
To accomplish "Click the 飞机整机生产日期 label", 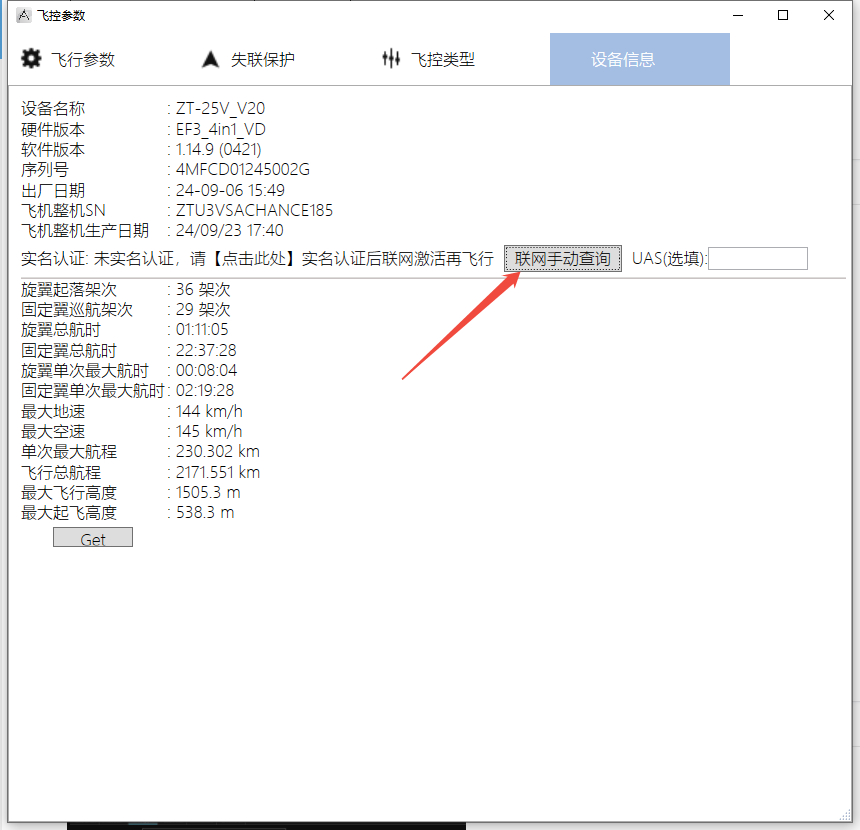I will pos(85,230).
